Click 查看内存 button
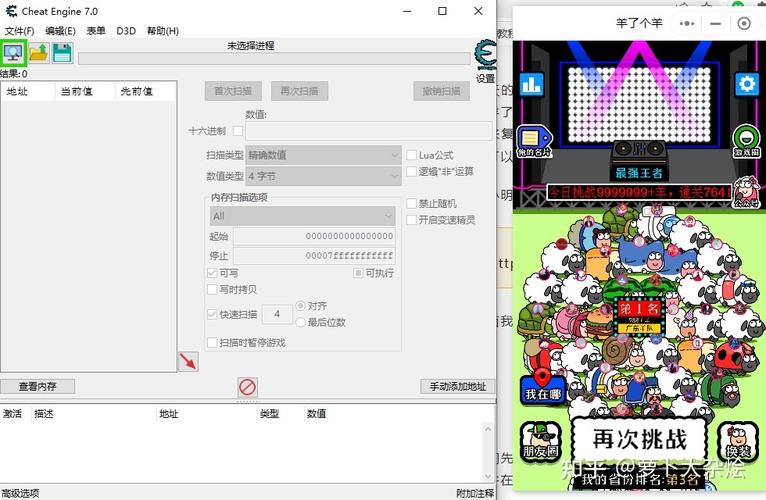The width and height of the screenshot is (766, 500). [x=38, y=387]
